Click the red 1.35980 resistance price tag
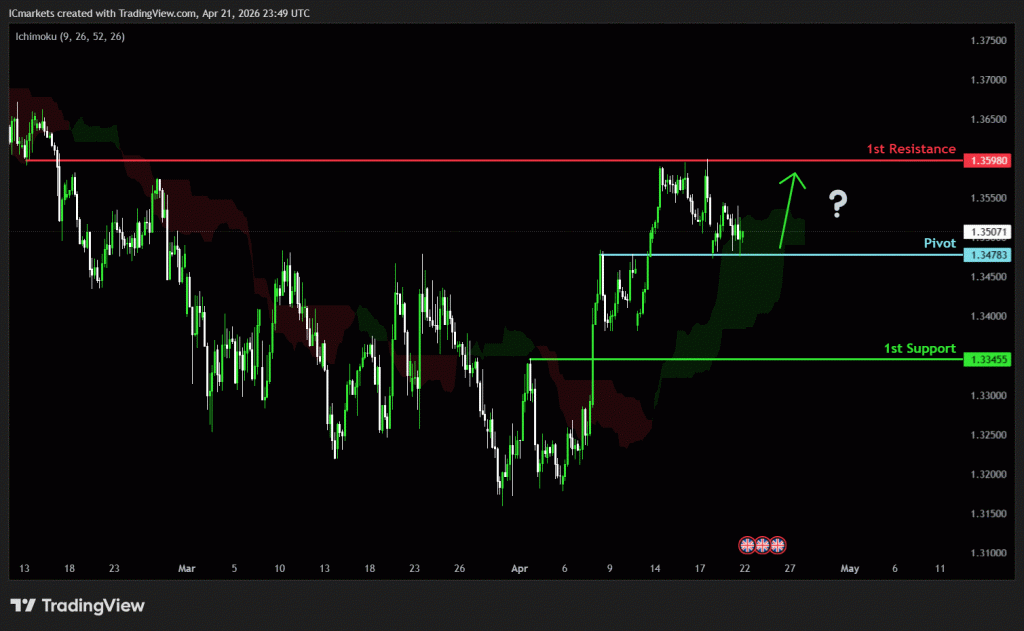1024x631 pixels. tap(987, 160)
